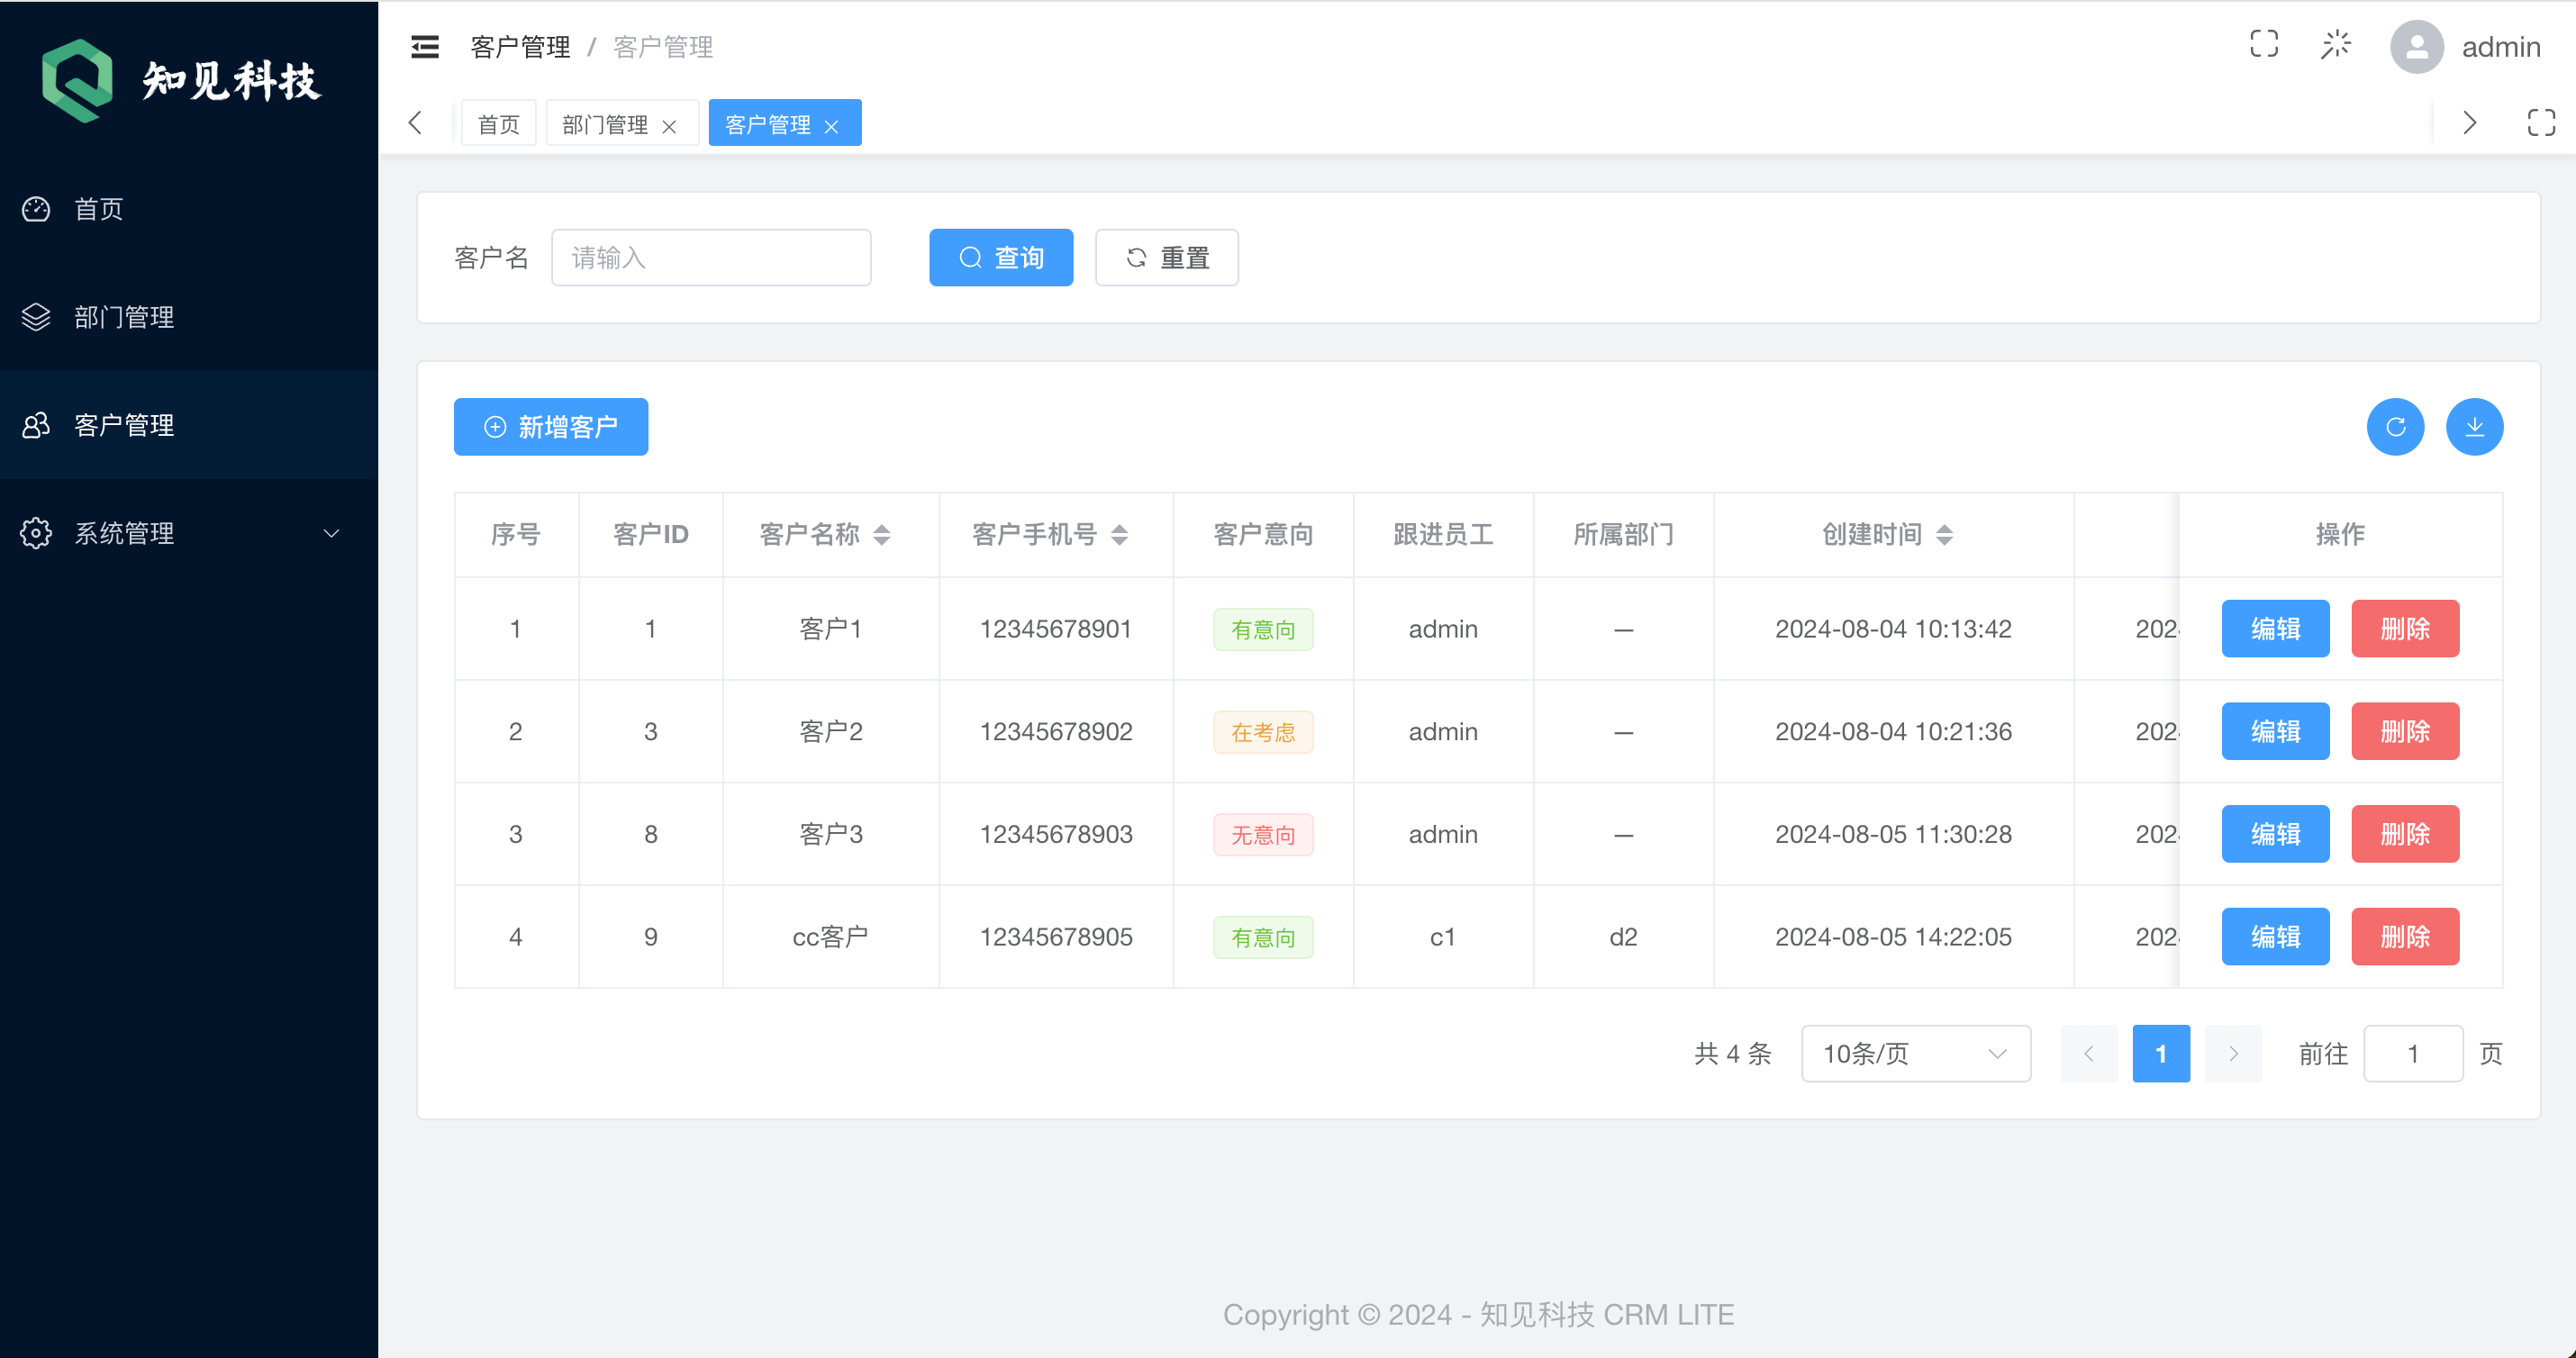Select 客户管理 in the sidebar
This screenshot has width=2576, height=1358.
click(x=189, y=425)
